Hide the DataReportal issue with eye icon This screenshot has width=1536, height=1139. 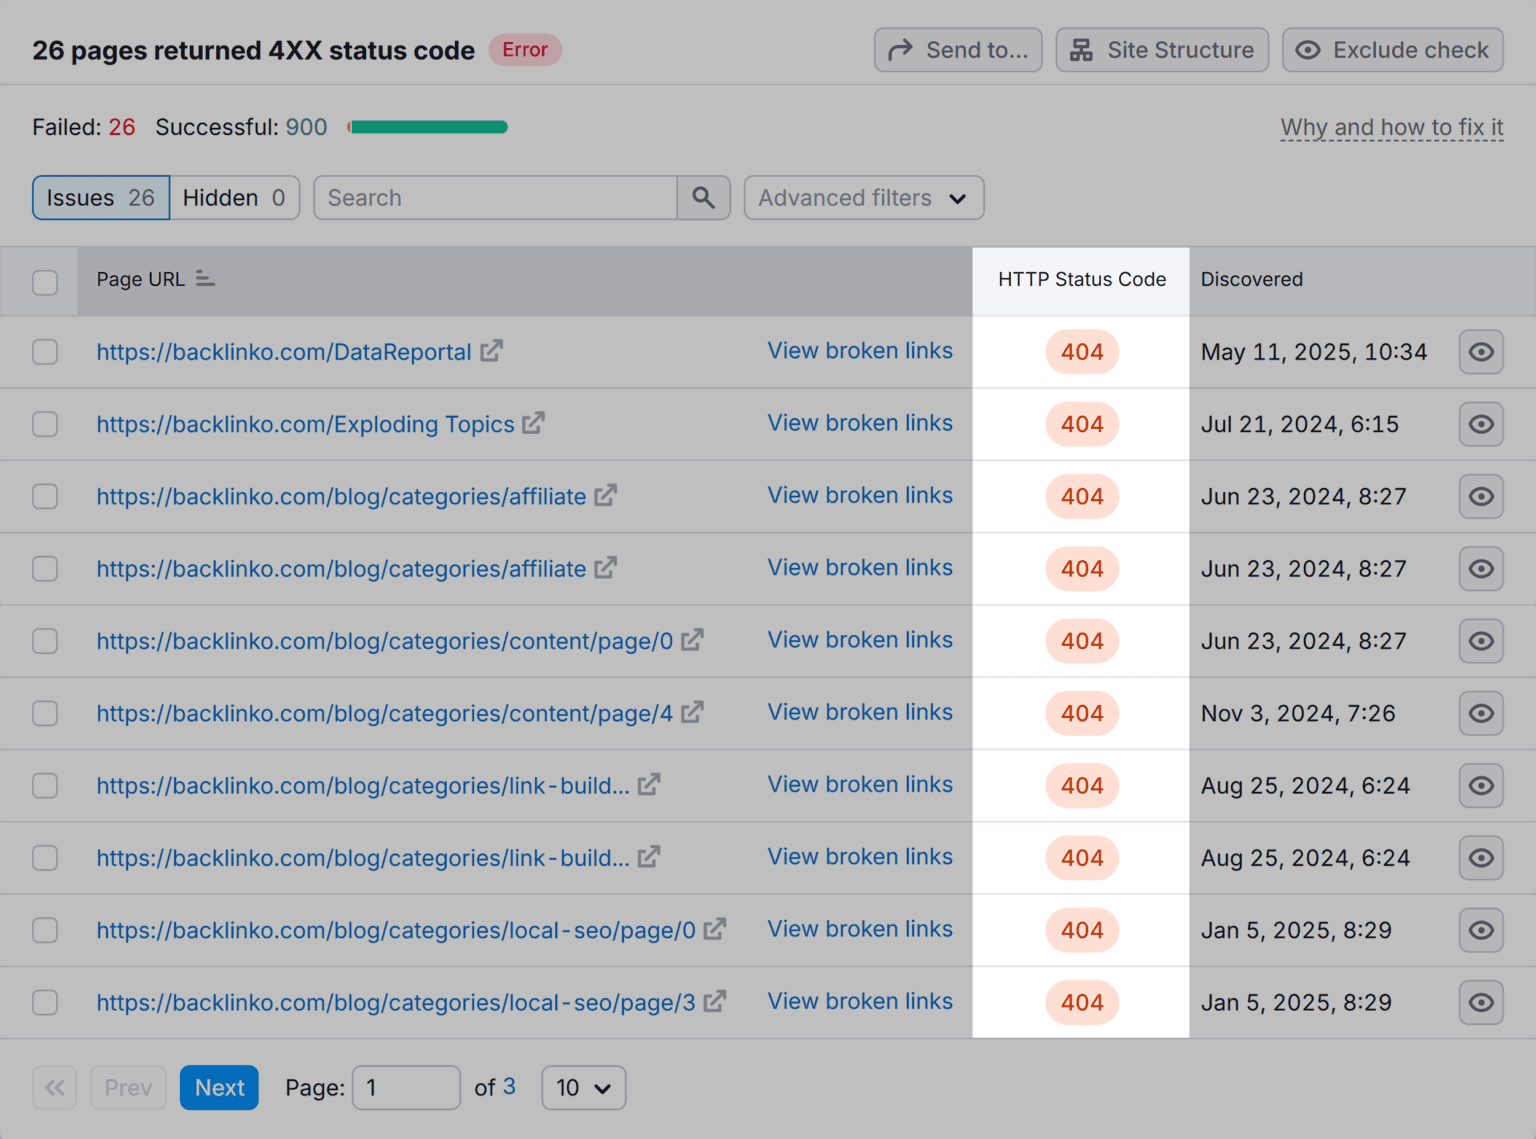coord(1481,352)
